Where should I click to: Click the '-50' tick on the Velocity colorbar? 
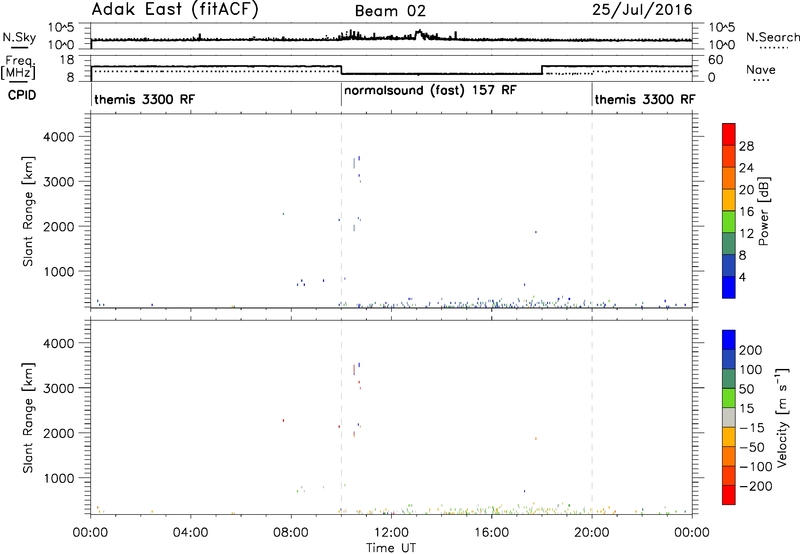pos(752,447)
